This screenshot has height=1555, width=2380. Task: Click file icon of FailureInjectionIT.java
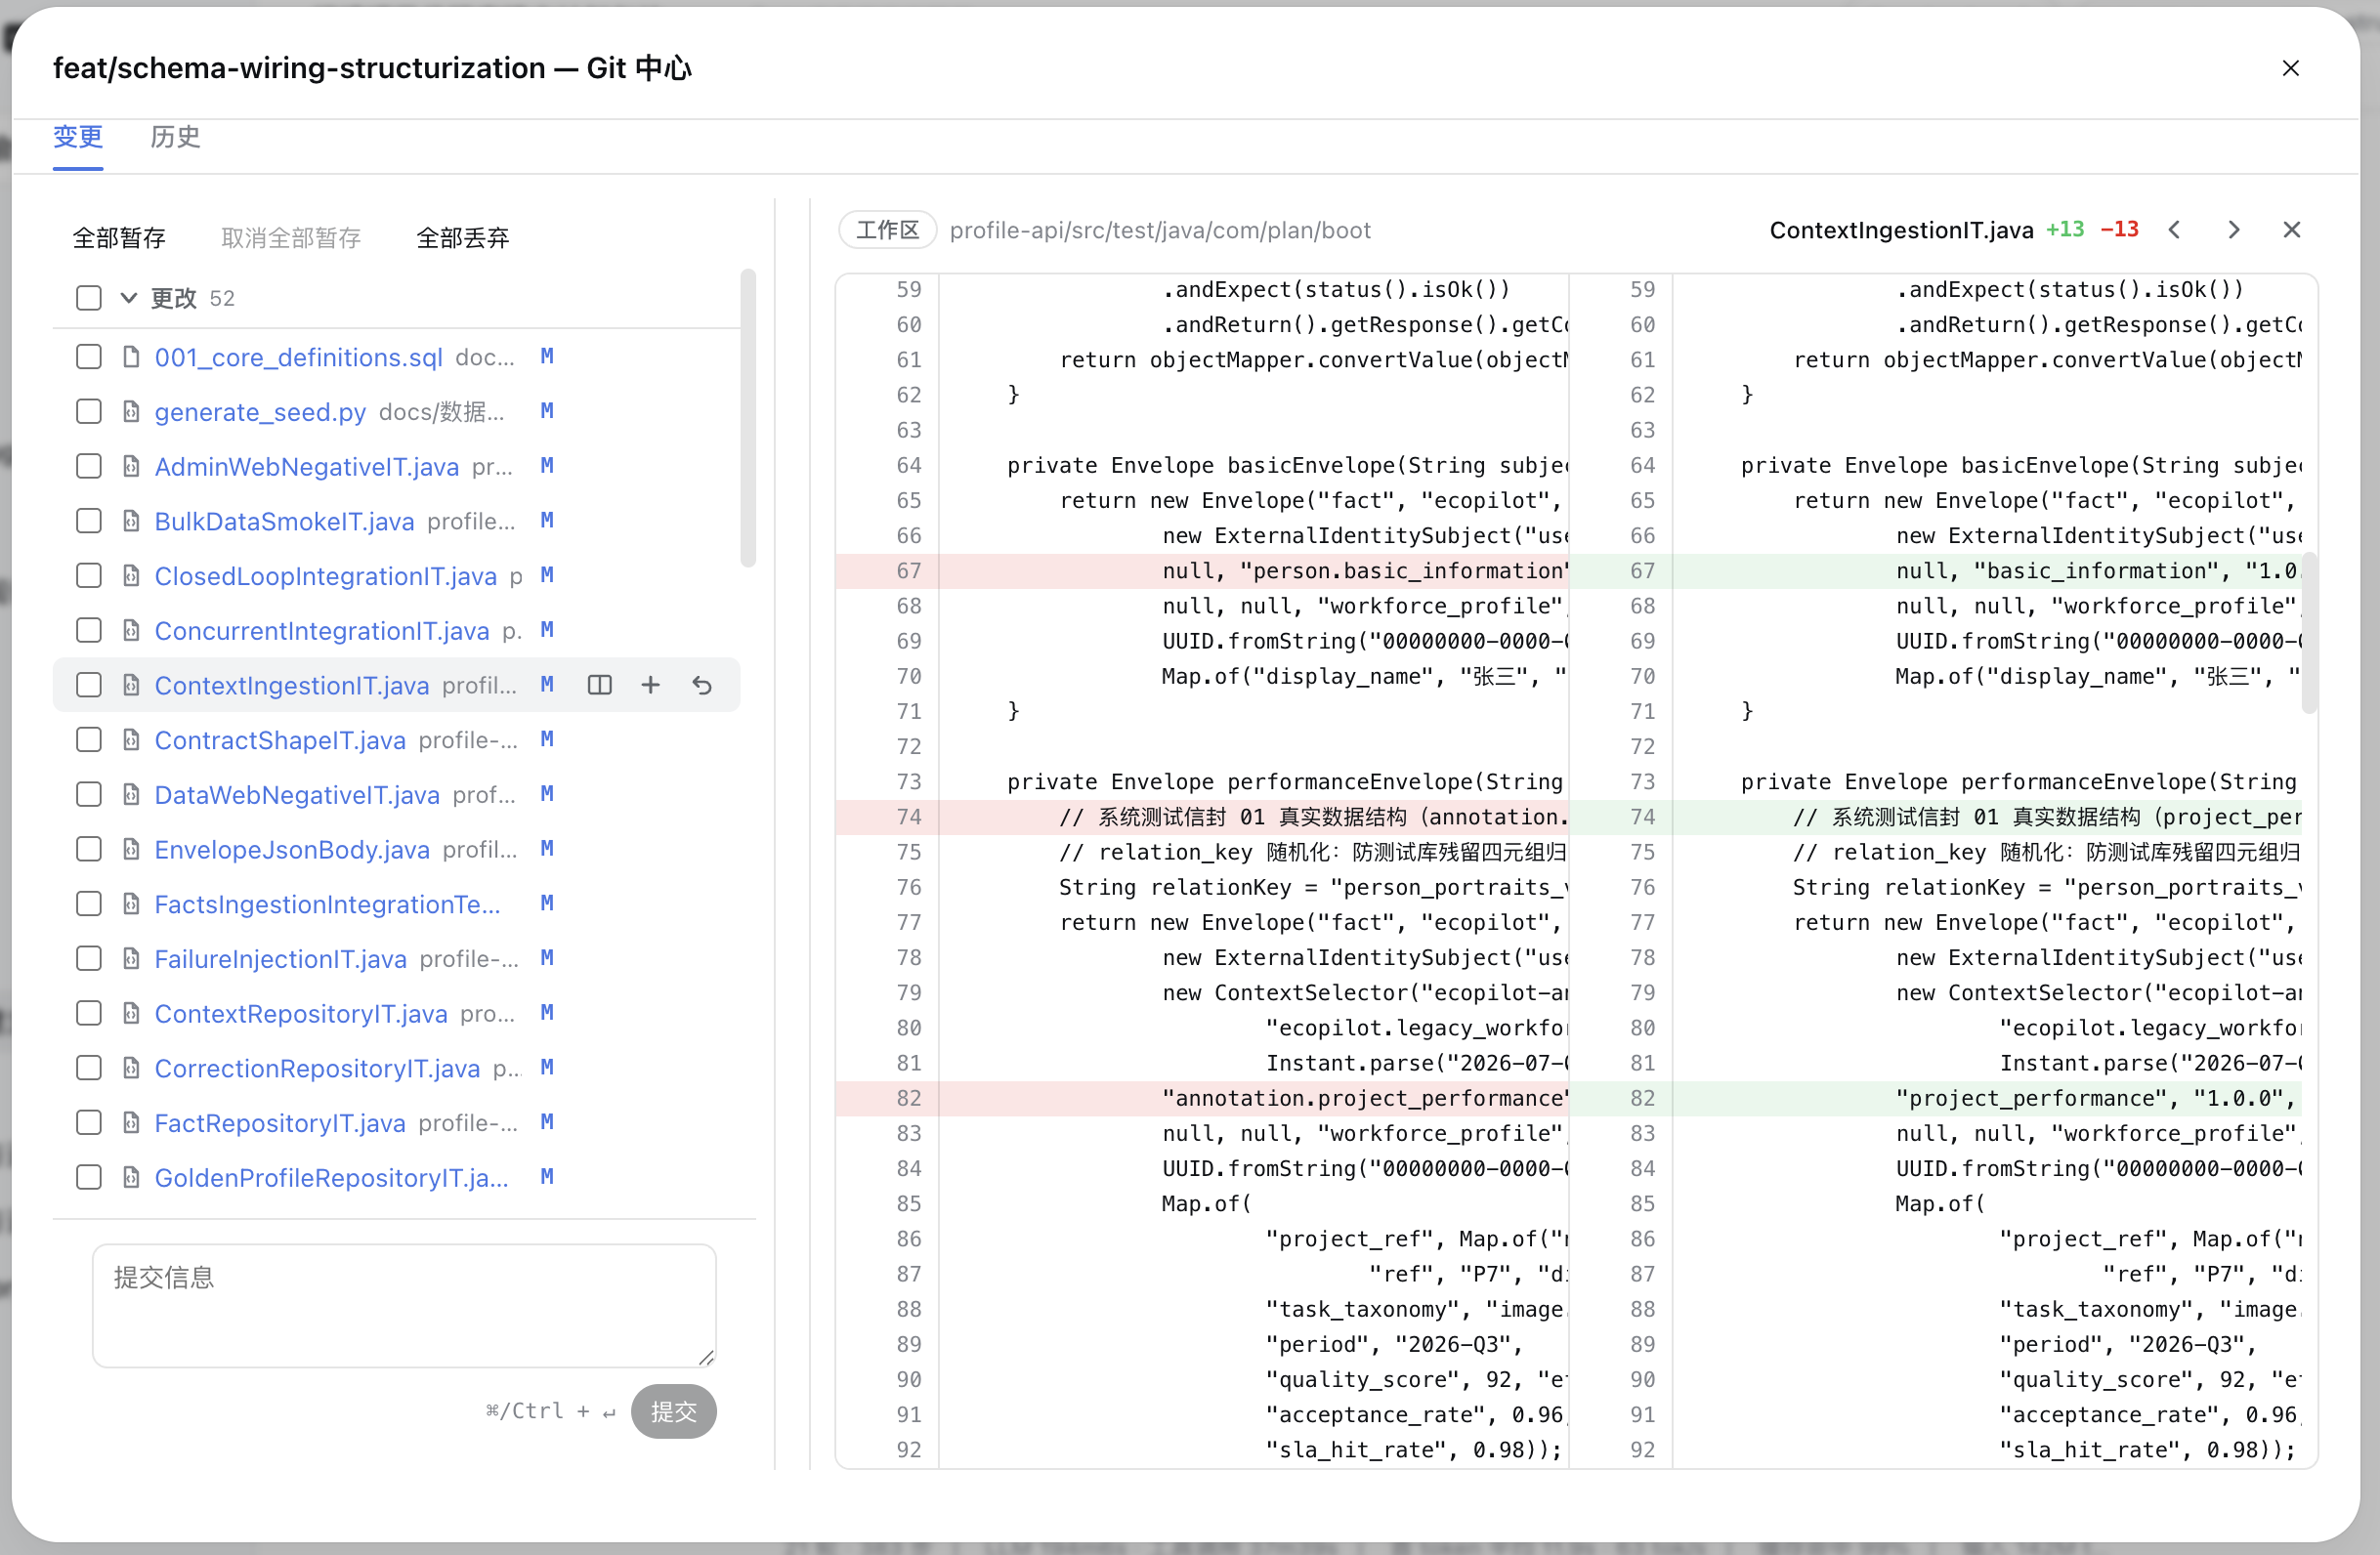tap(131, 958)
